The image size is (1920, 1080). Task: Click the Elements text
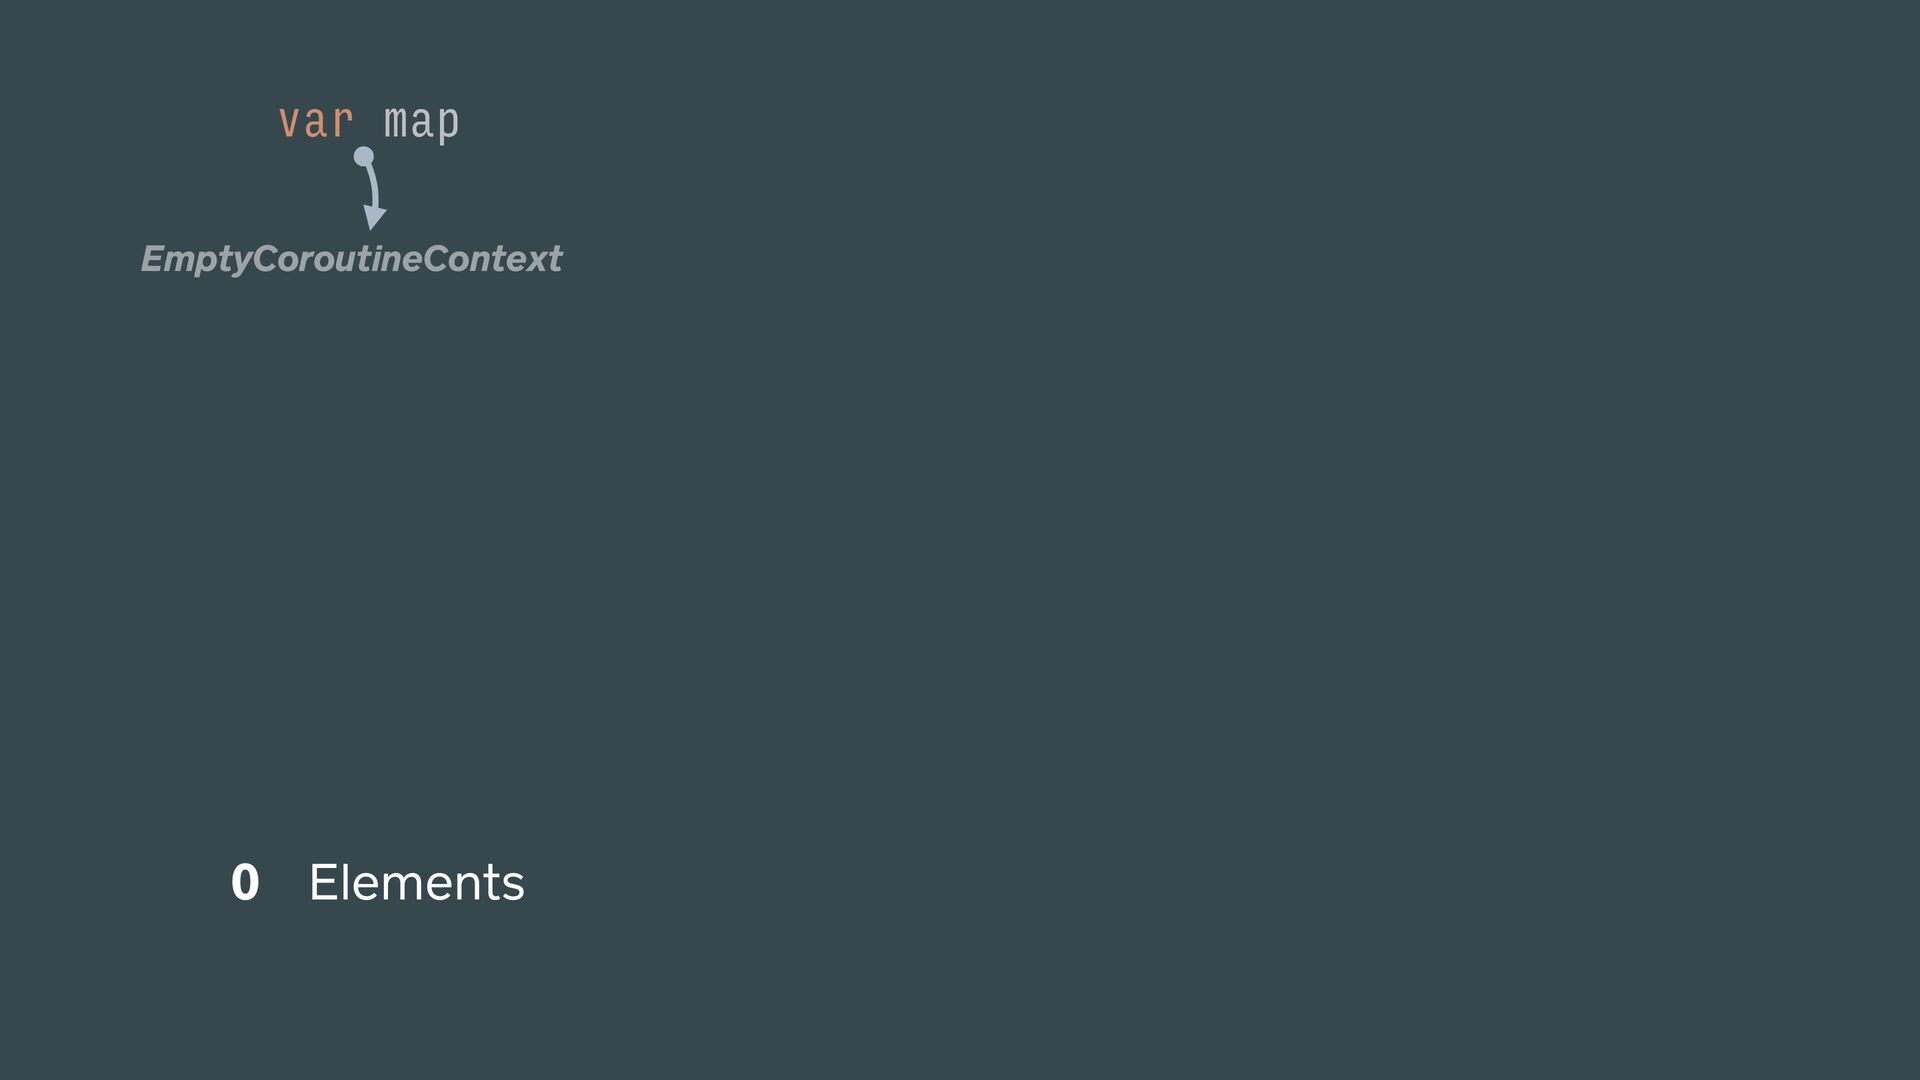[x=416, y=882]
